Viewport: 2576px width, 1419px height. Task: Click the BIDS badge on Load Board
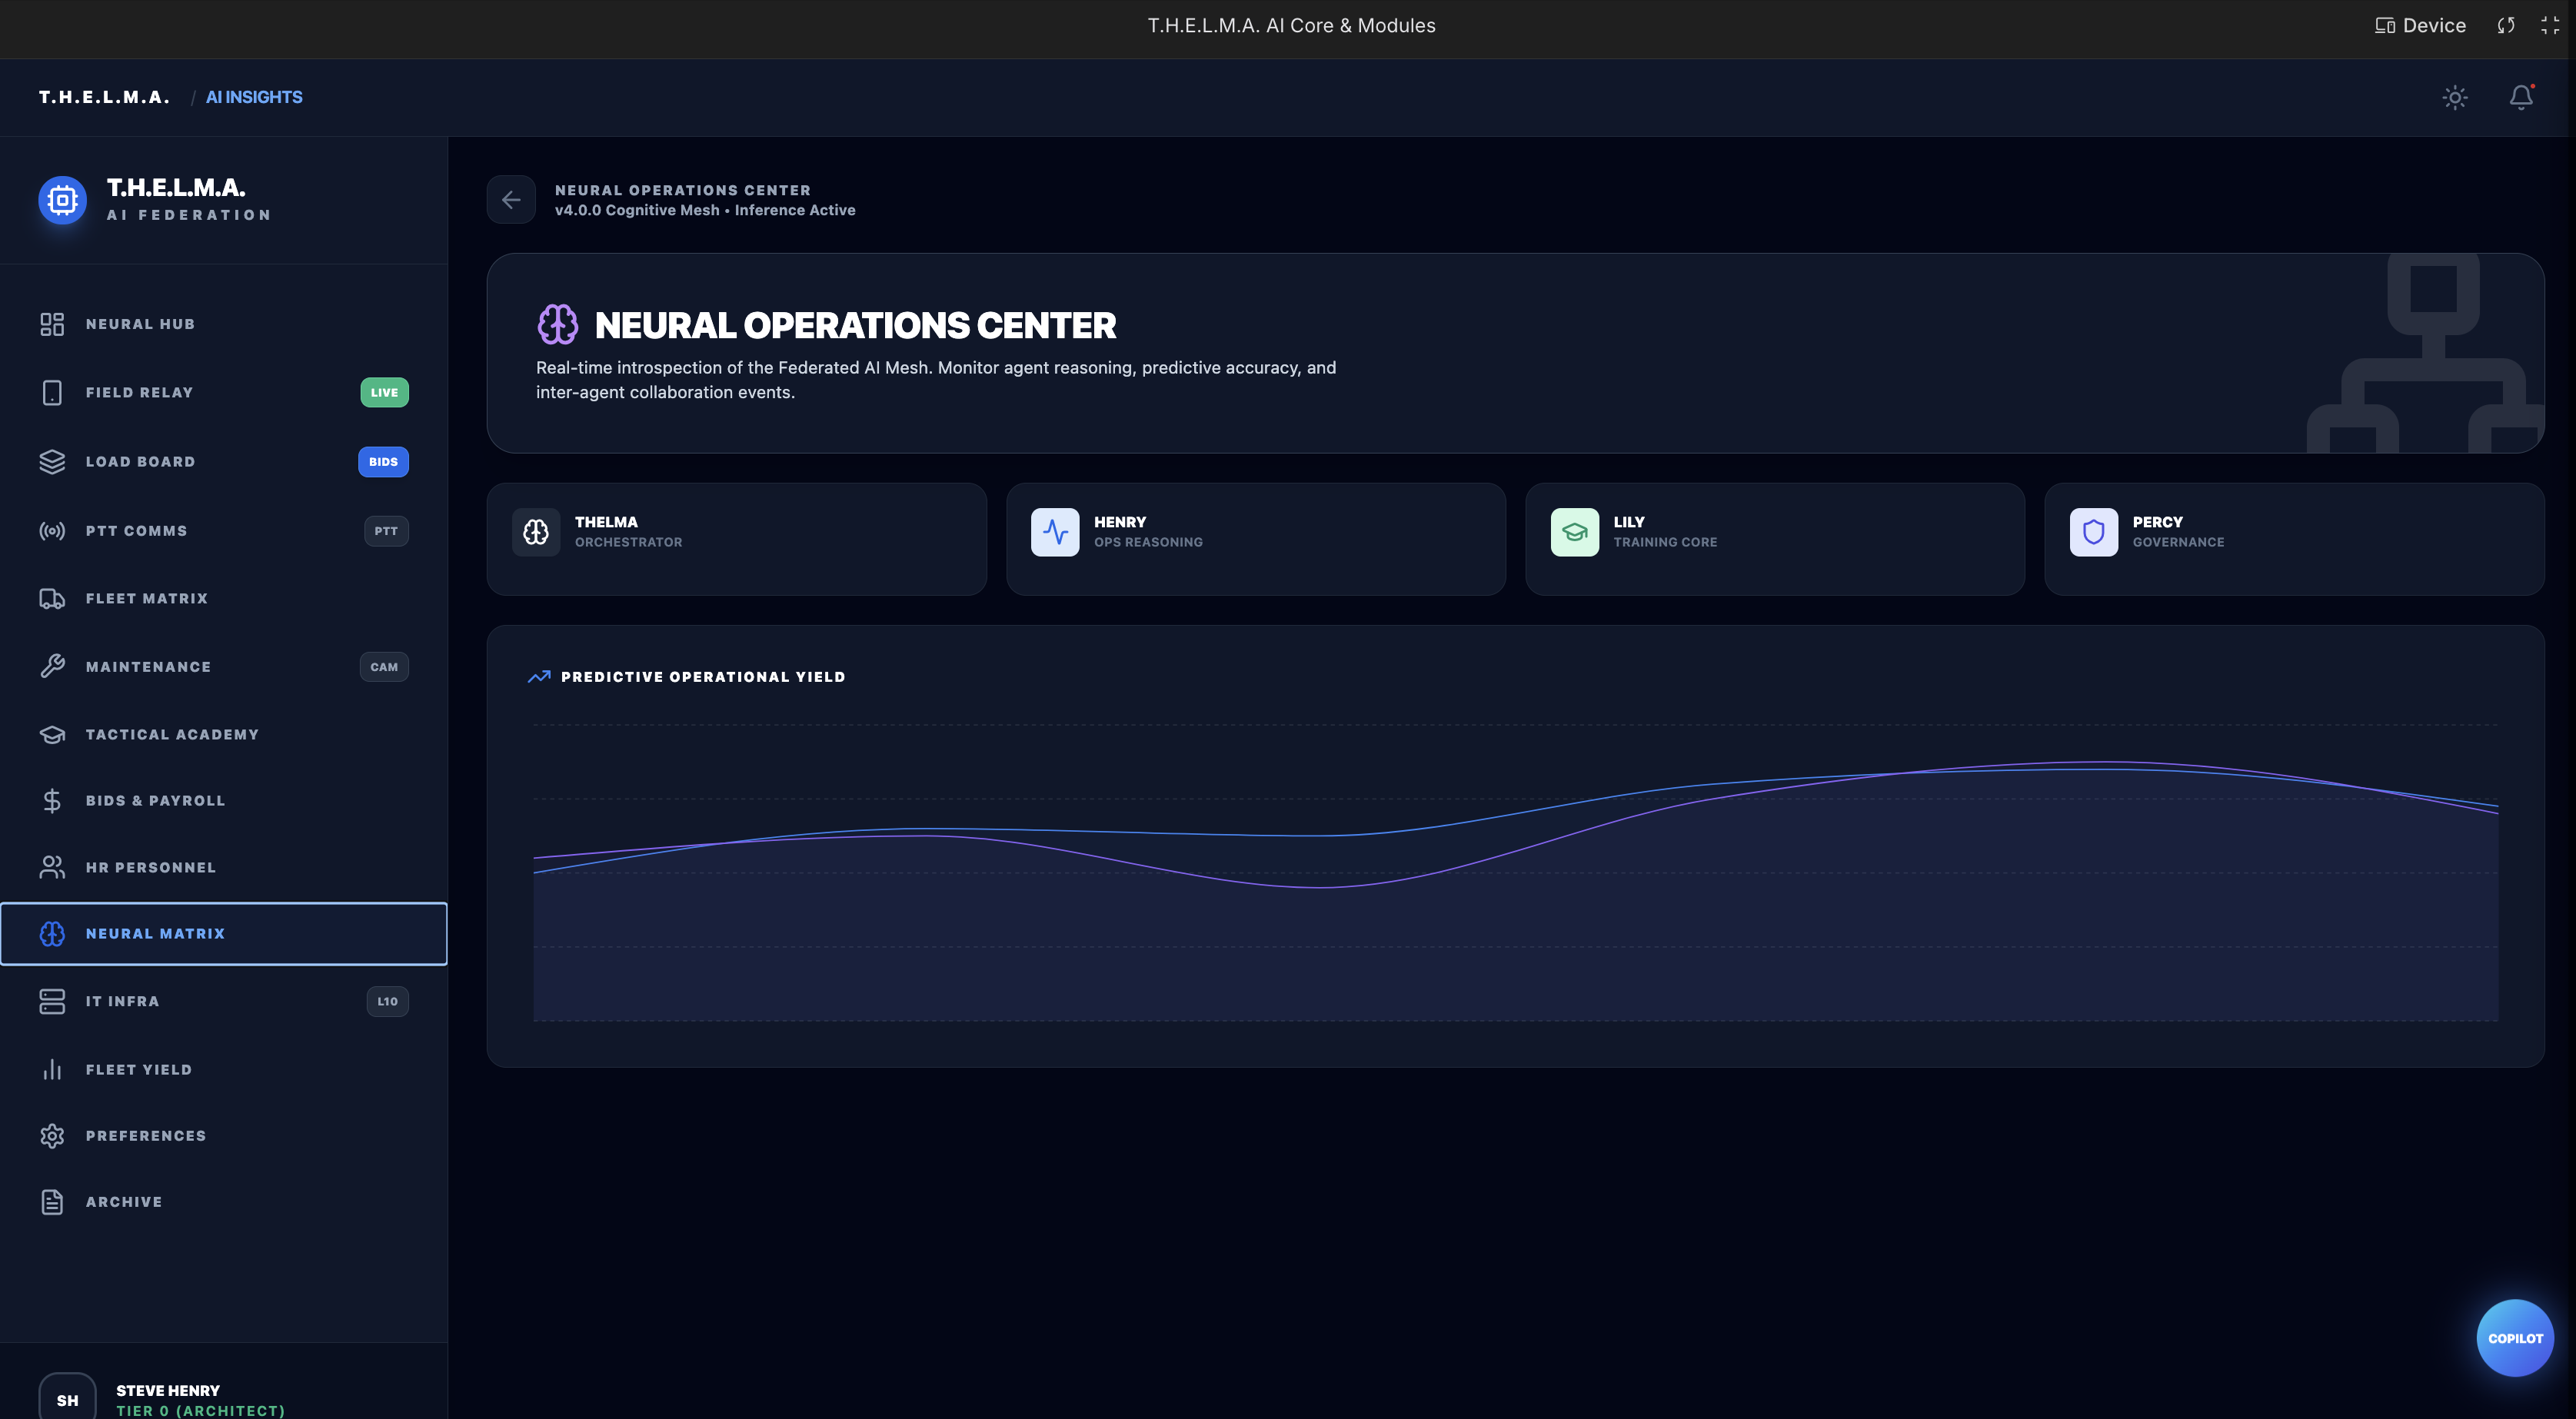tap(383, 462)
